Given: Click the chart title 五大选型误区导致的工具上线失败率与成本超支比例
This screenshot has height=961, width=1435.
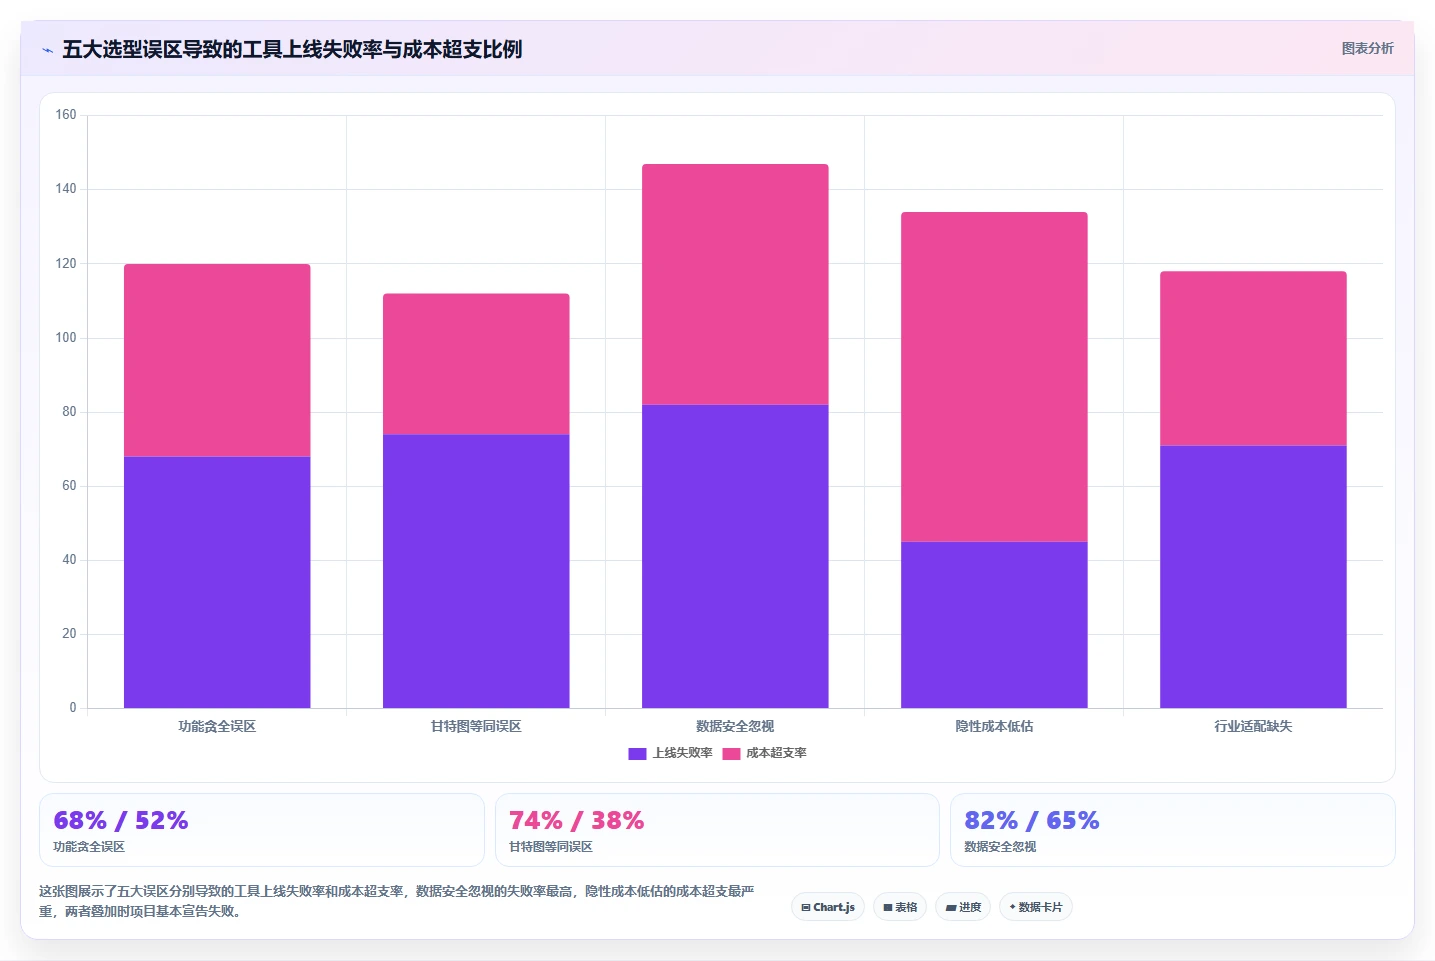Looking at the screenshot, I should (x=292, y=49).
